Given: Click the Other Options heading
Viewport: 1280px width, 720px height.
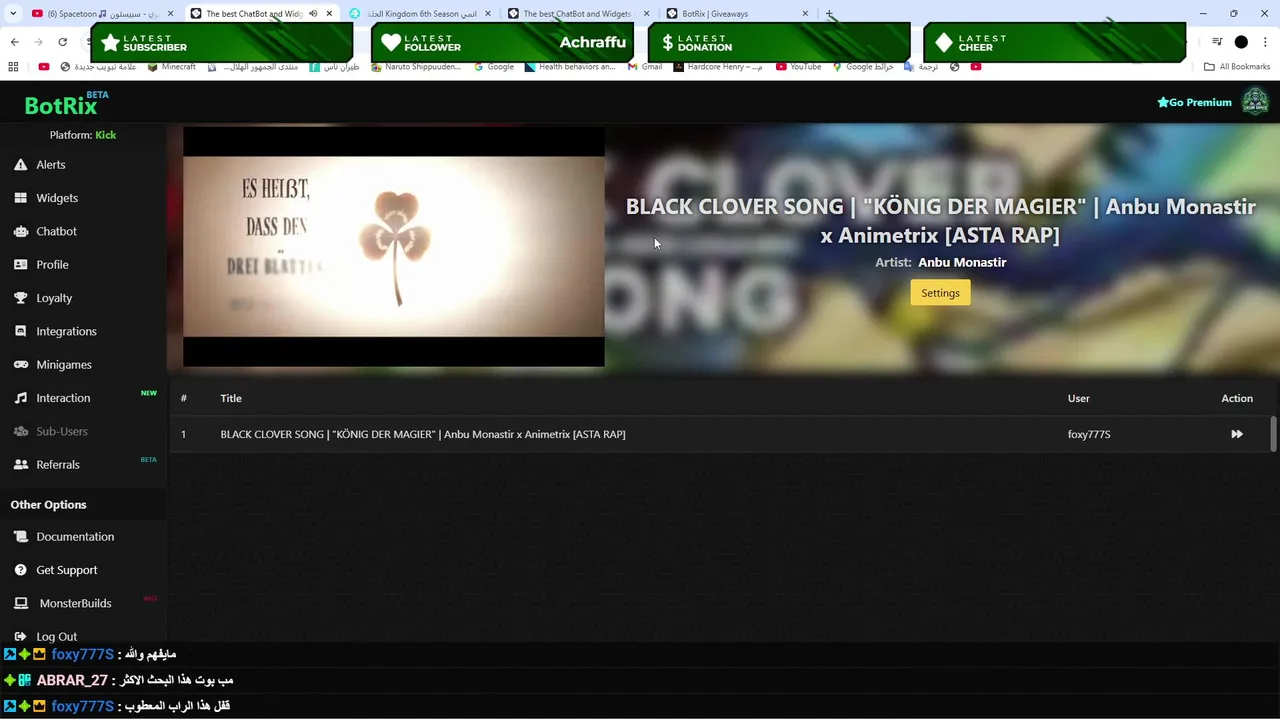Looking at the screenshot, I should click(48, 505).
